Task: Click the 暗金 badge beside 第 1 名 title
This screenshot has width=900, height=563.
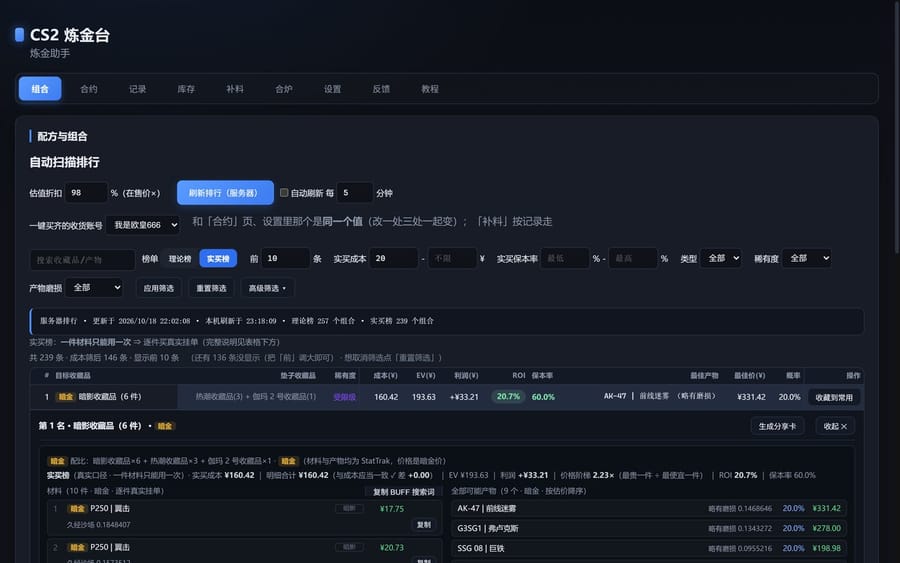Action: pos(165,426)
